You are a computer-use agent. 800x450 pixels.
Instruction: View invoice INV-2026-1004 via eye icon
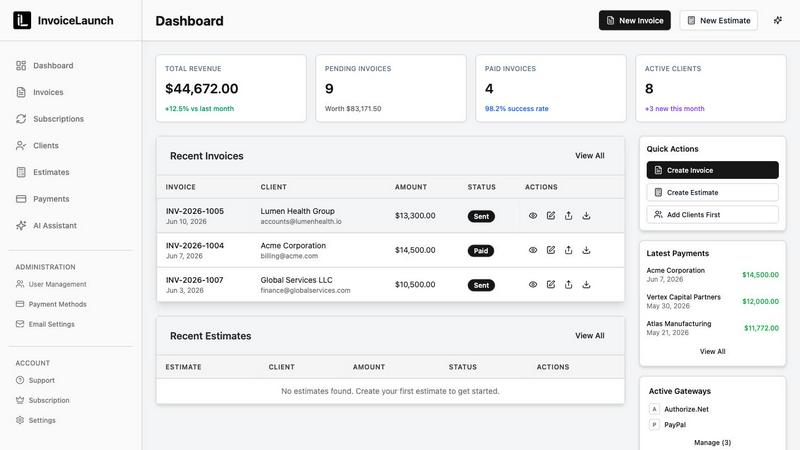pyautogui.click(x=533, y=250)
